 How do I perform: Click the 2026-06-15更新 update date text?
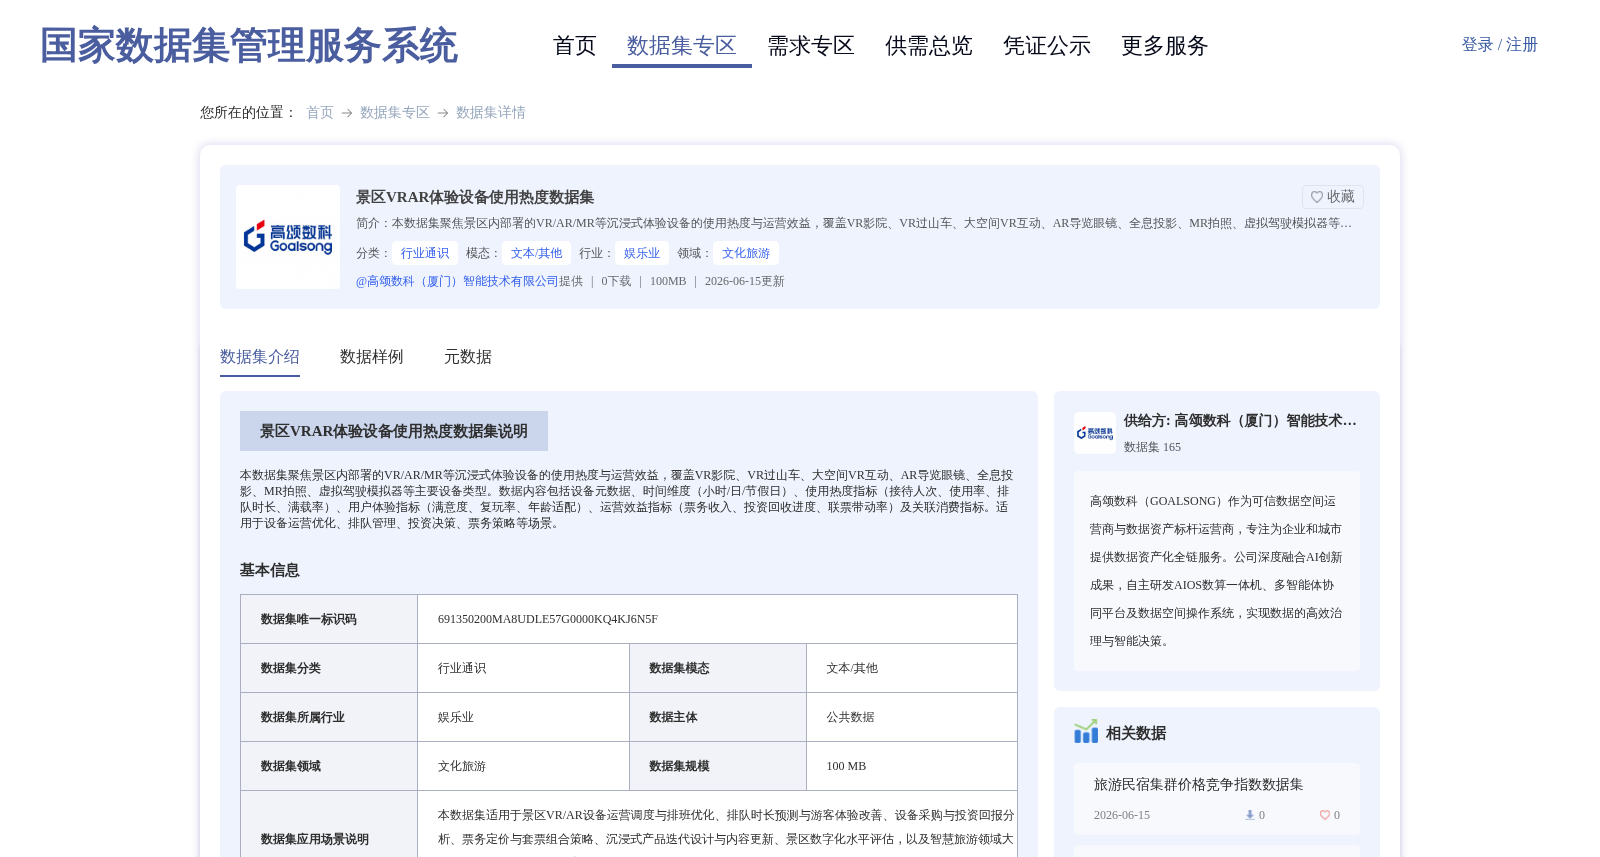(744, 281)
